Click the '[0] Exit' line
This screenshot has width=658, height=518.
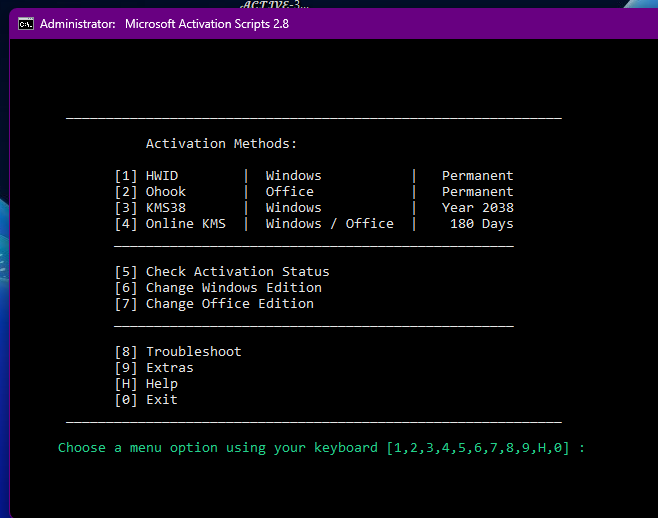(146, 399)
